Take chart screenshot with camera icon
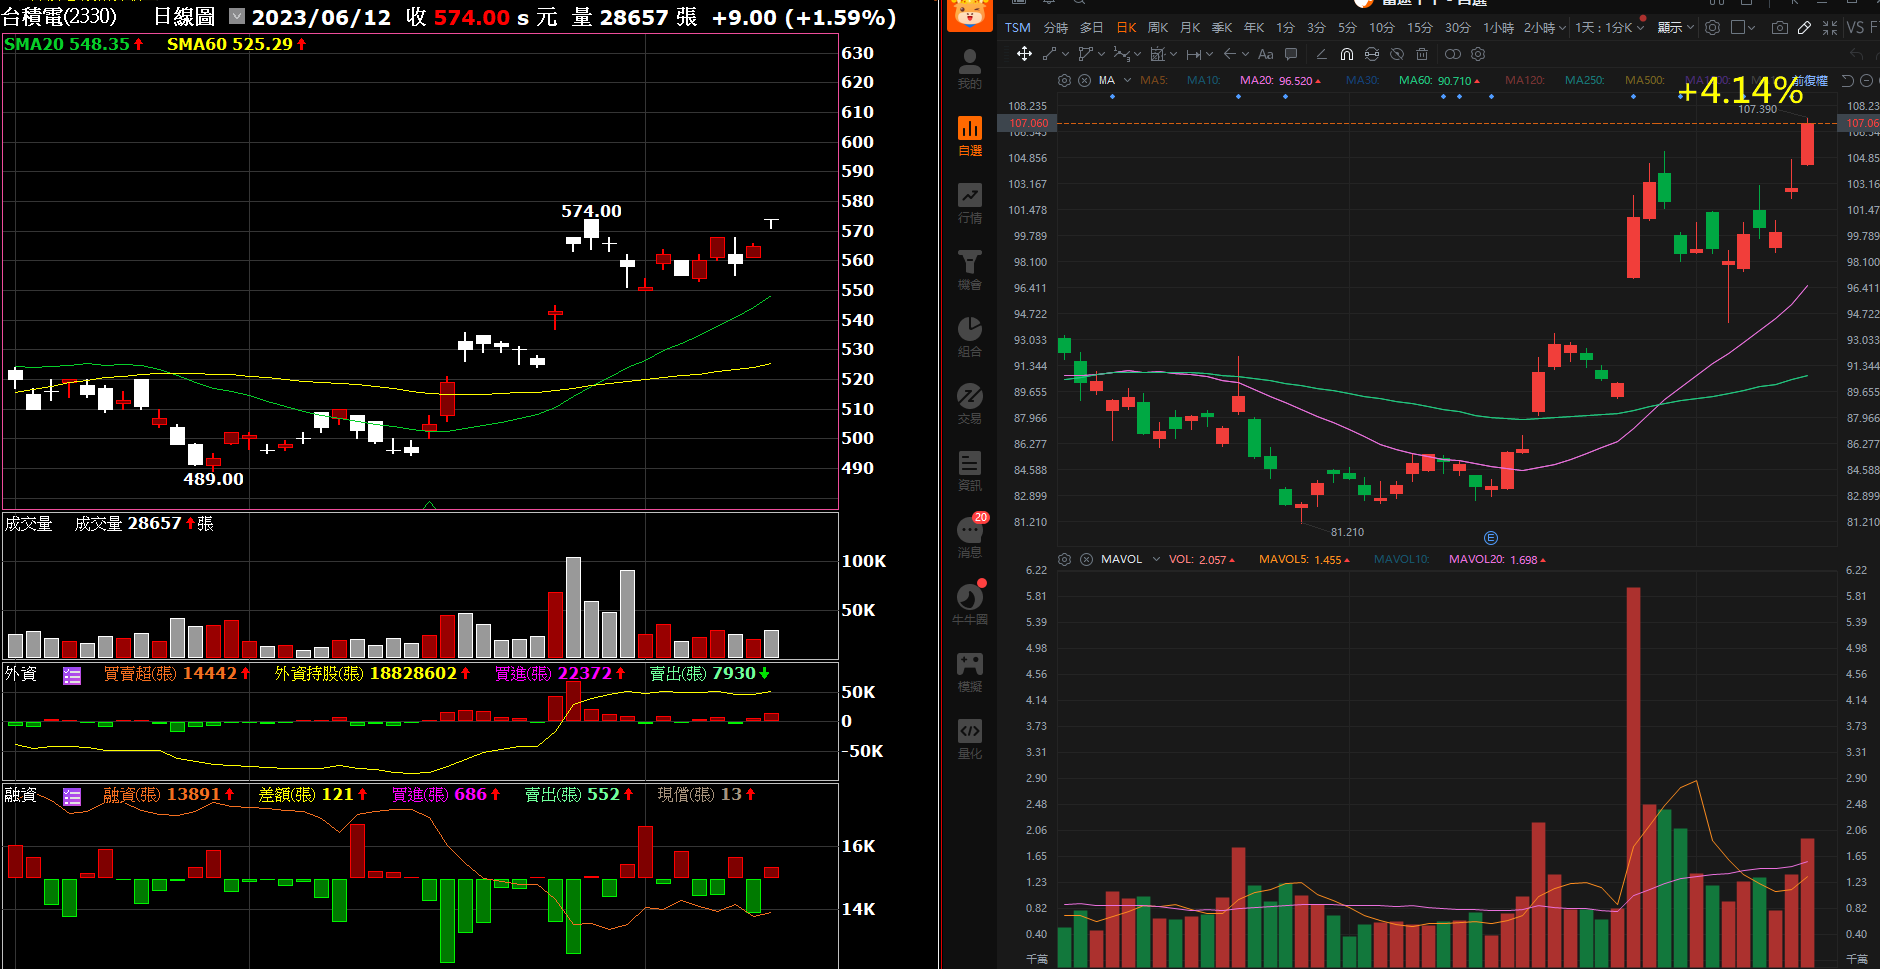This screenshot has height=969, width=1880. click(1780, 28)
